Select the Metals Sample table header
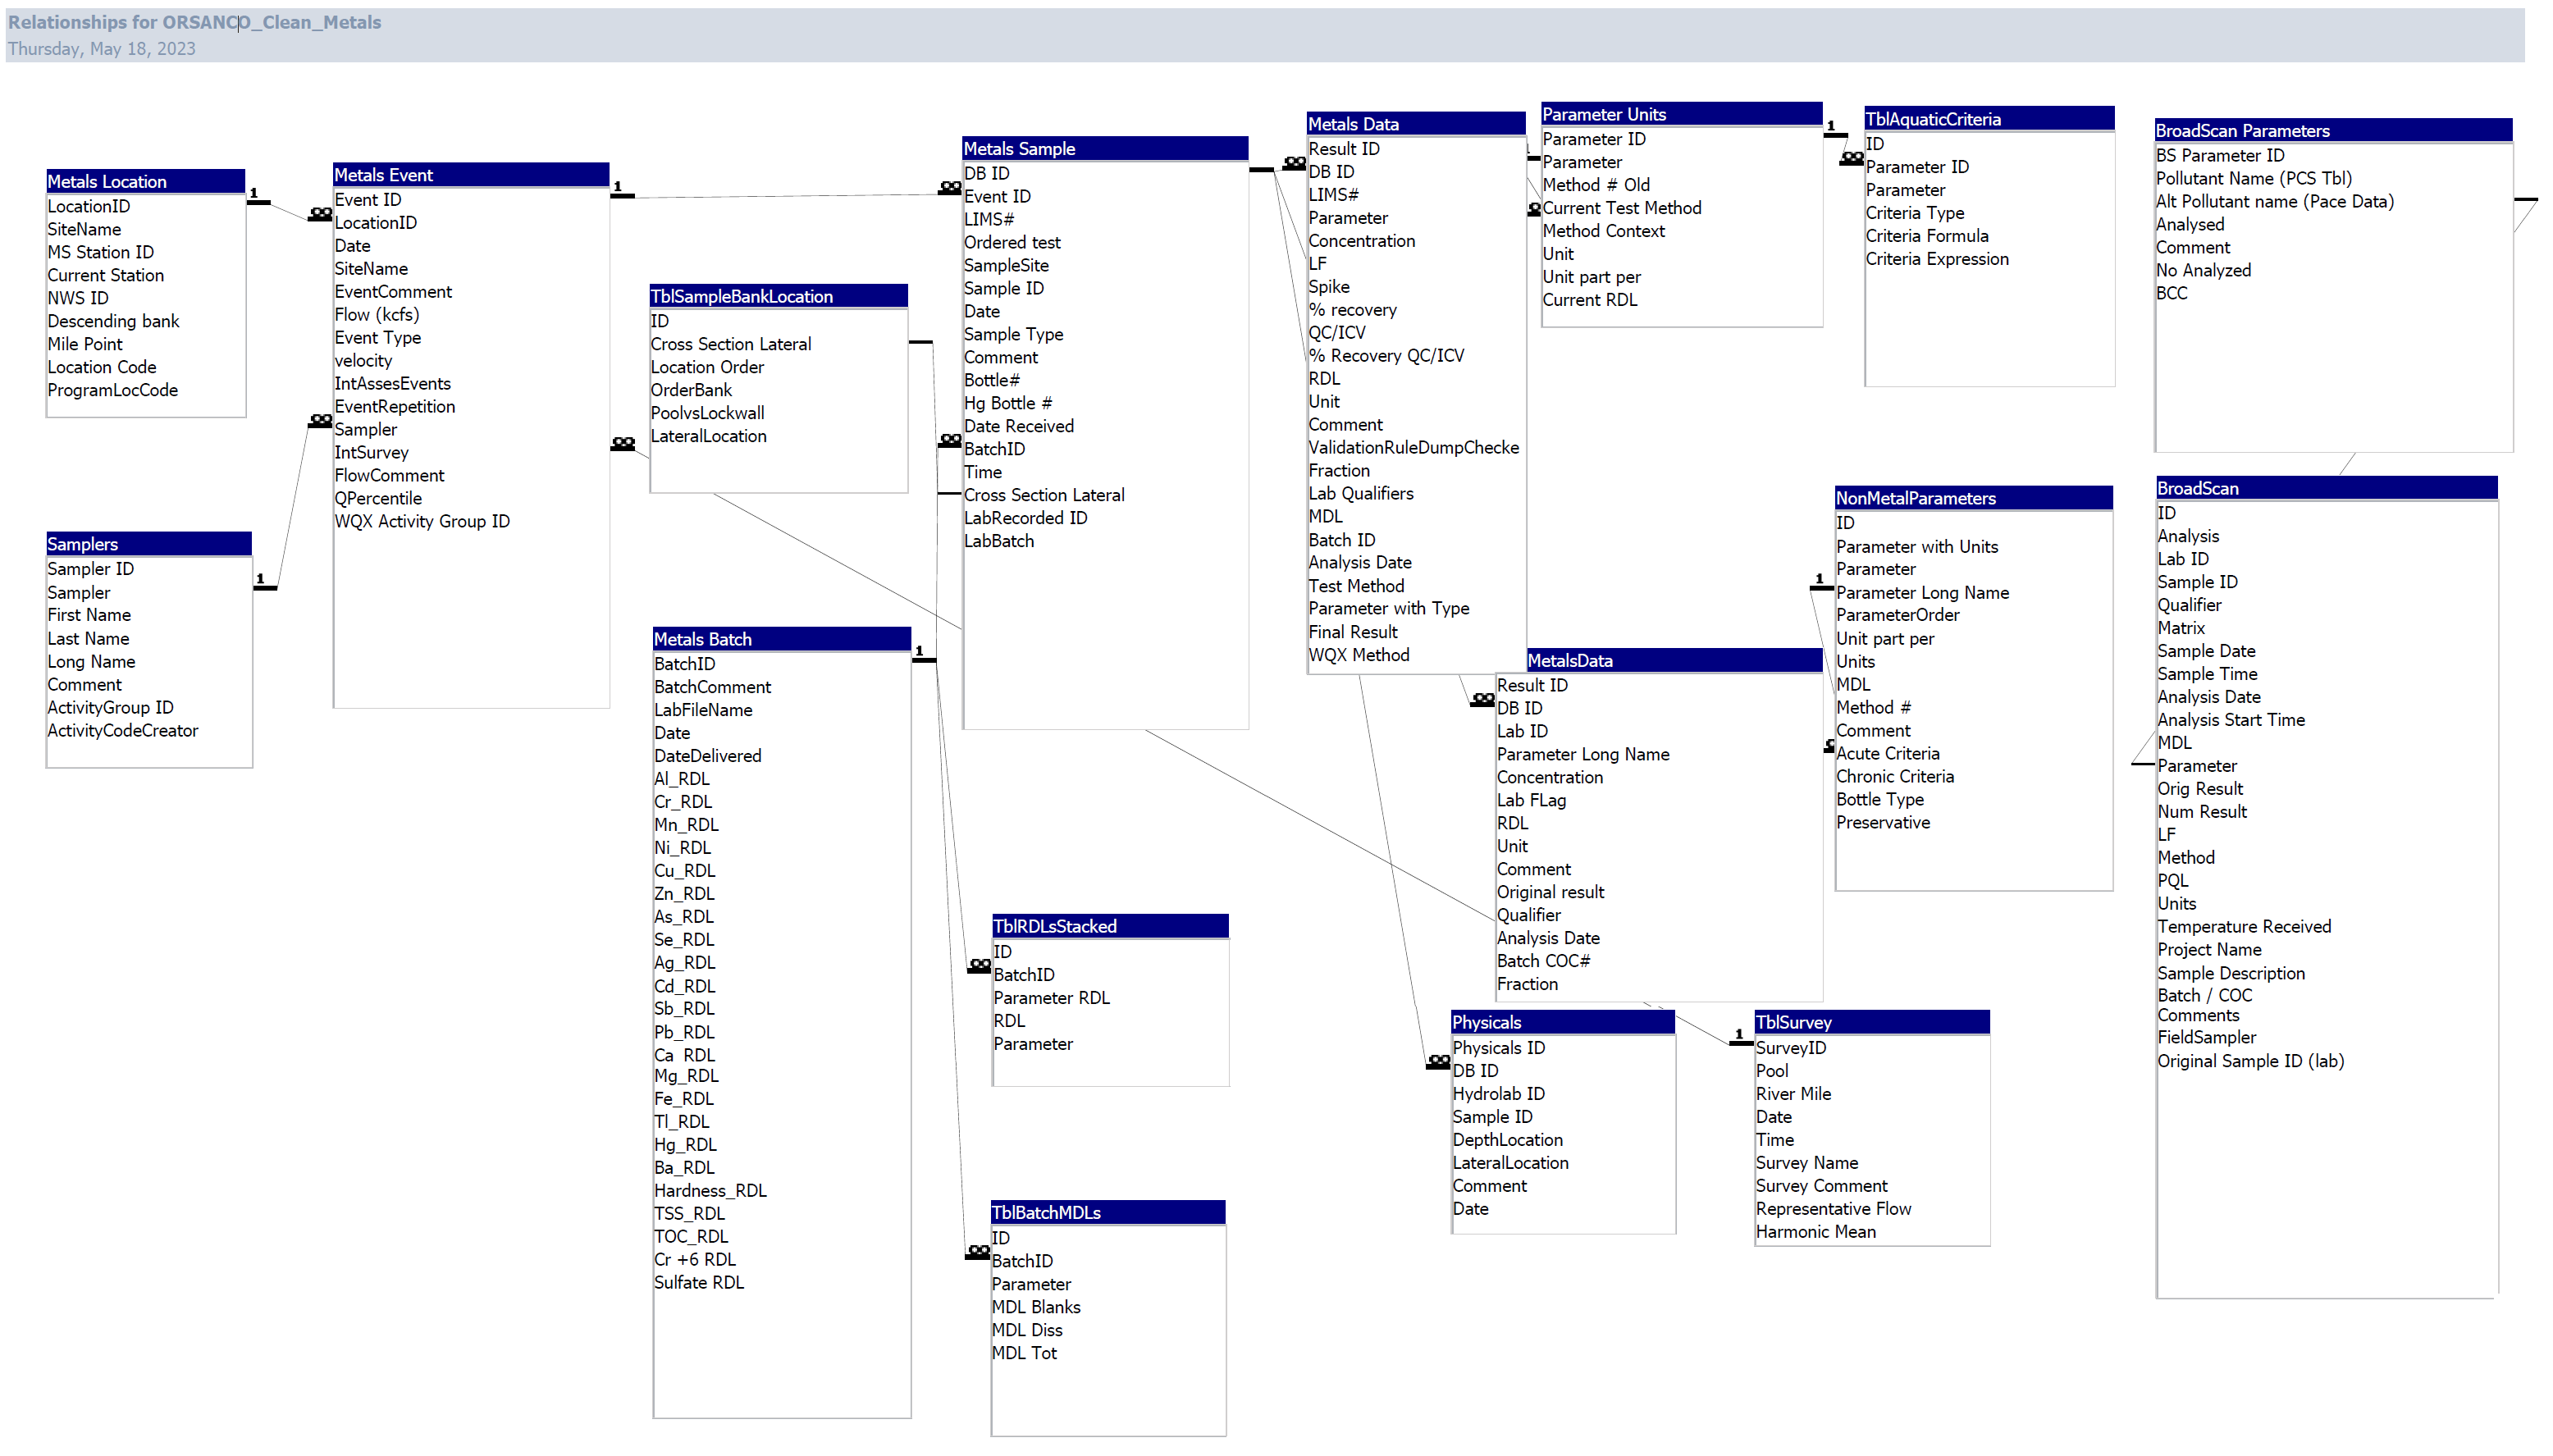Screen dimensions: 2553x1456 tap(1104, 148)
